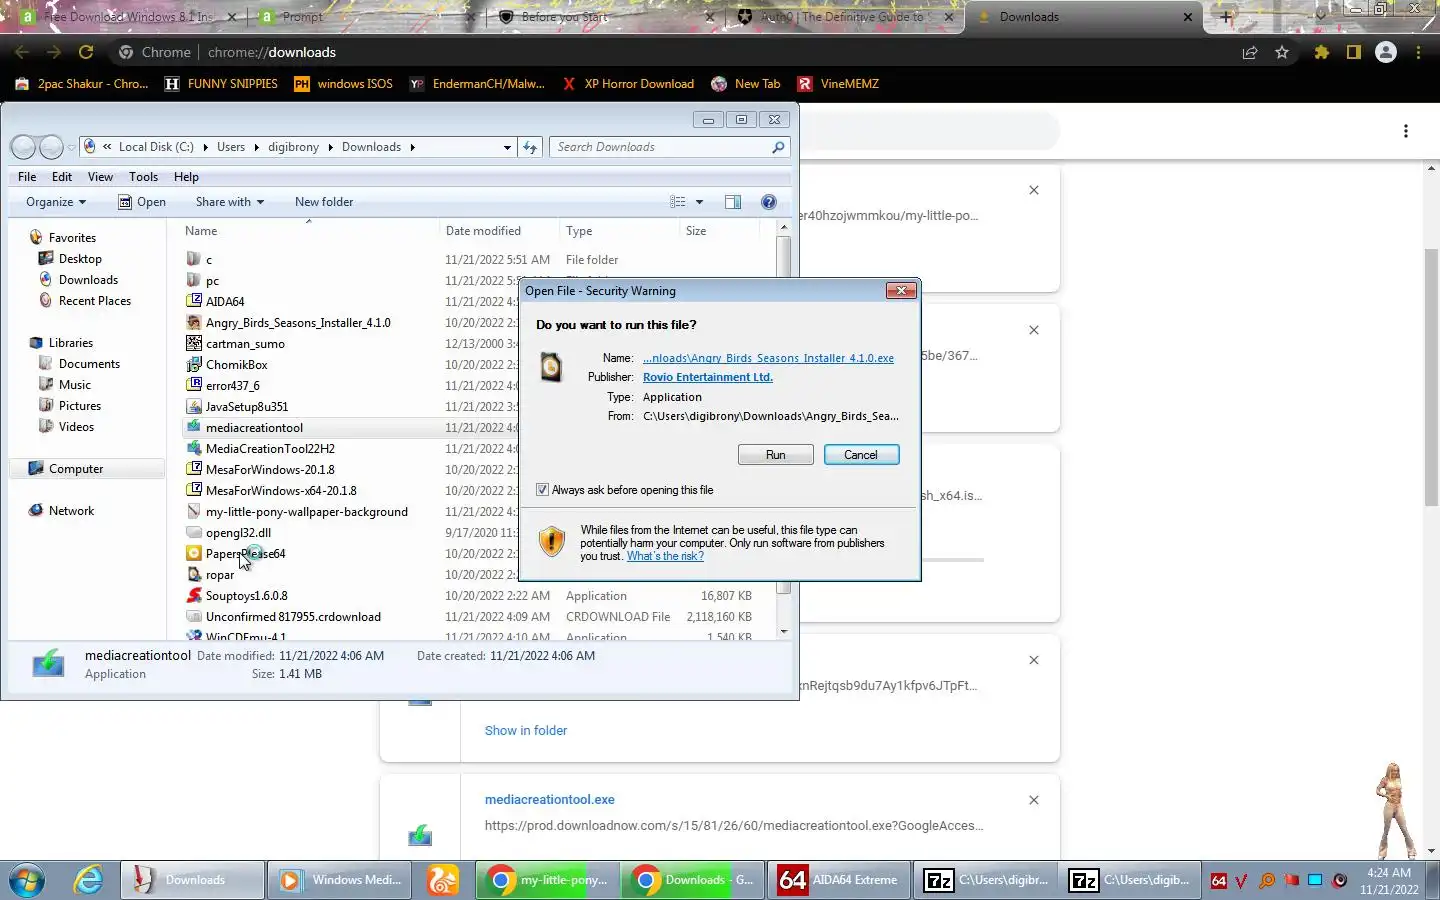Select Desktop under Favorites
This screenshot has height=900, width=1440.
80,259
